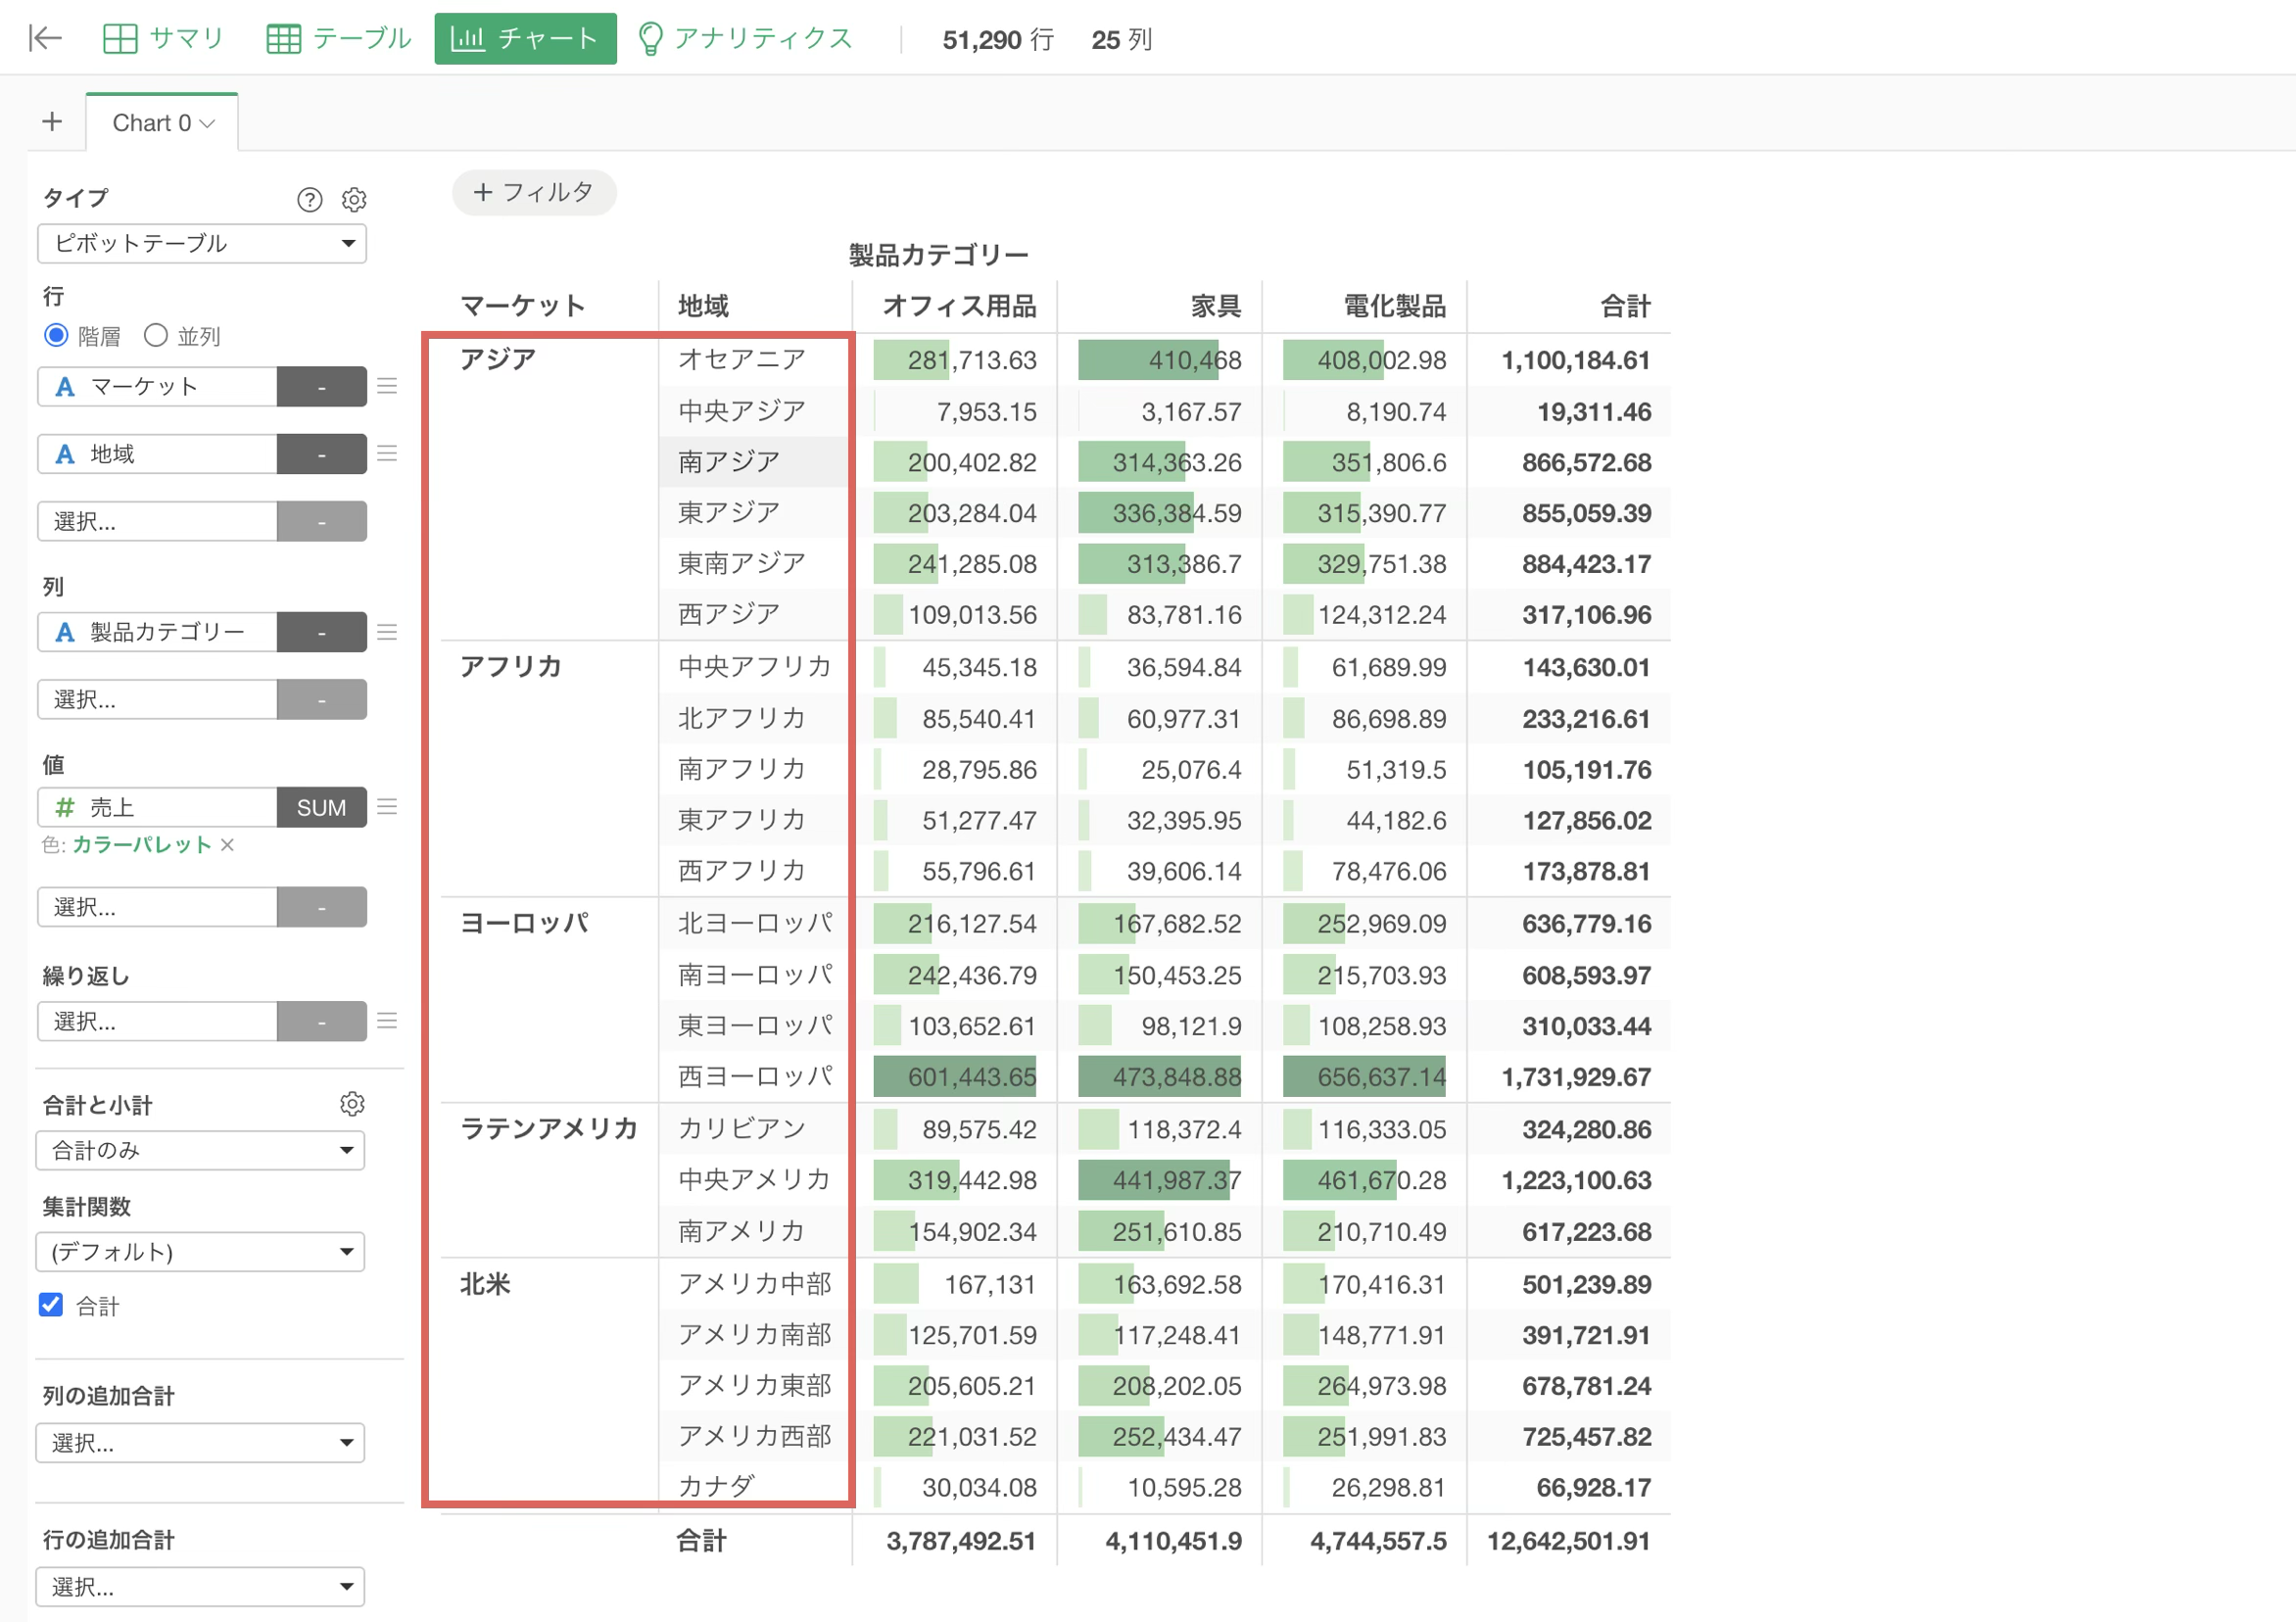Click drag handle icon beside 売上 value

point(387,806)
